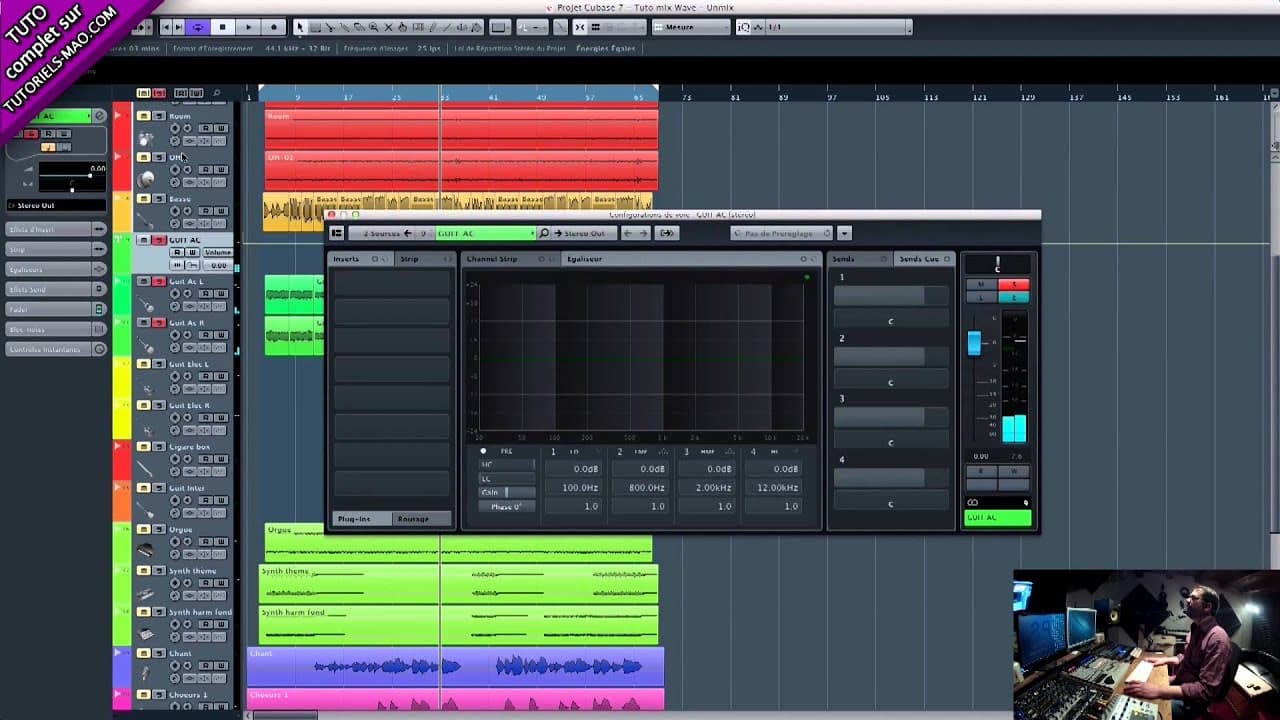
Task: Expand the Fader inspector section
Action: point(56,309)
